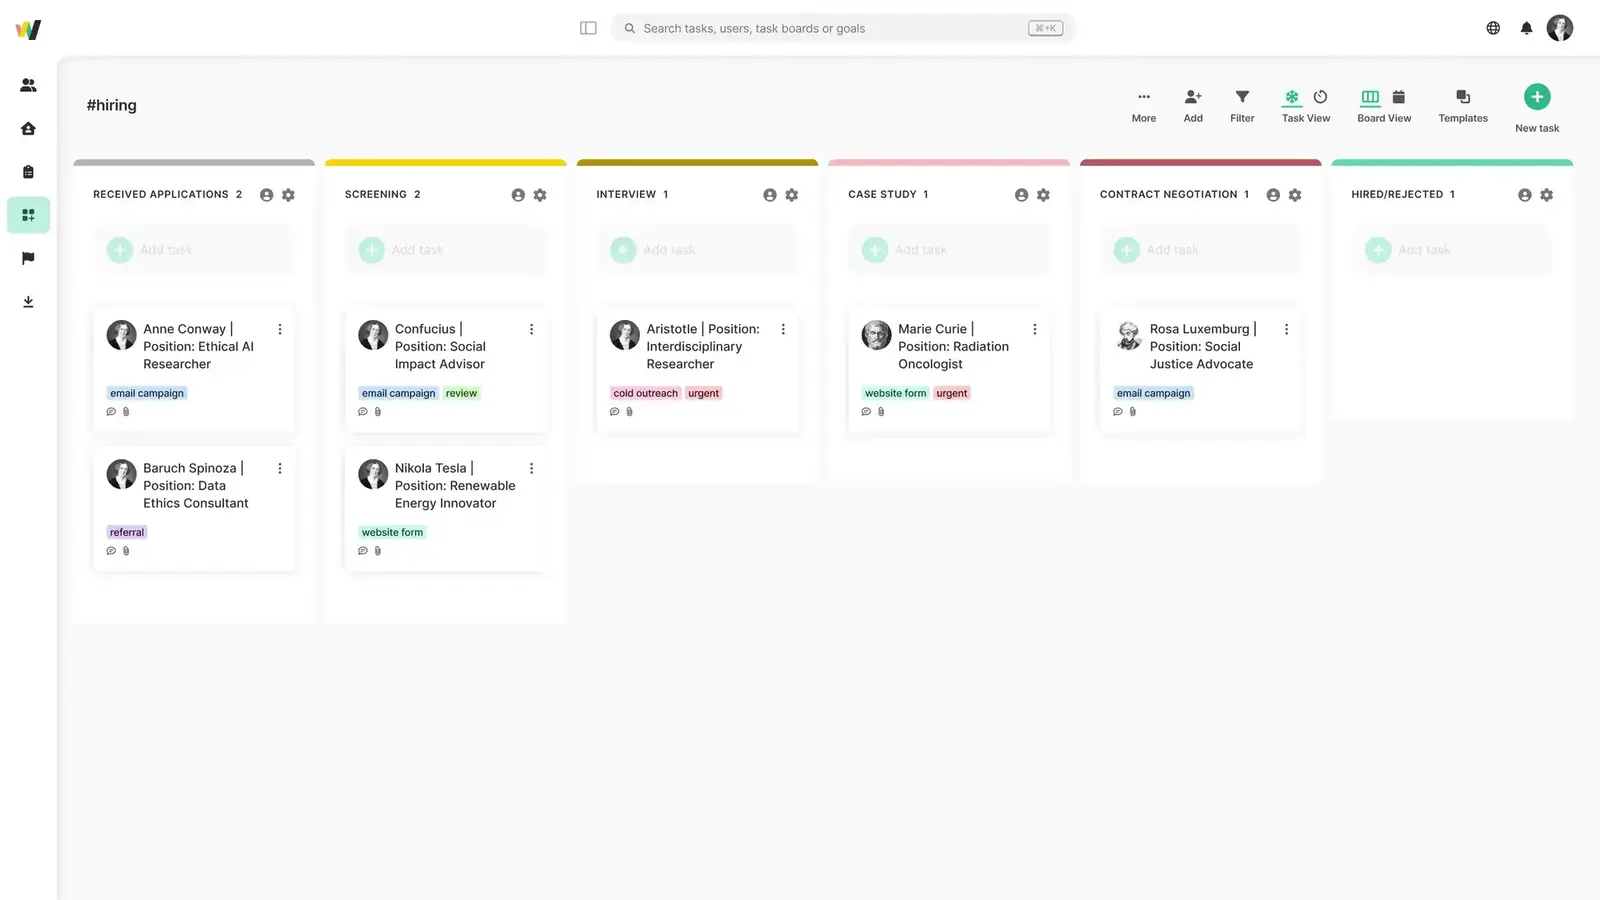The image size is (1600, 900).
Task: Select the snowflake Task View tab
Action: point(1292,97)
